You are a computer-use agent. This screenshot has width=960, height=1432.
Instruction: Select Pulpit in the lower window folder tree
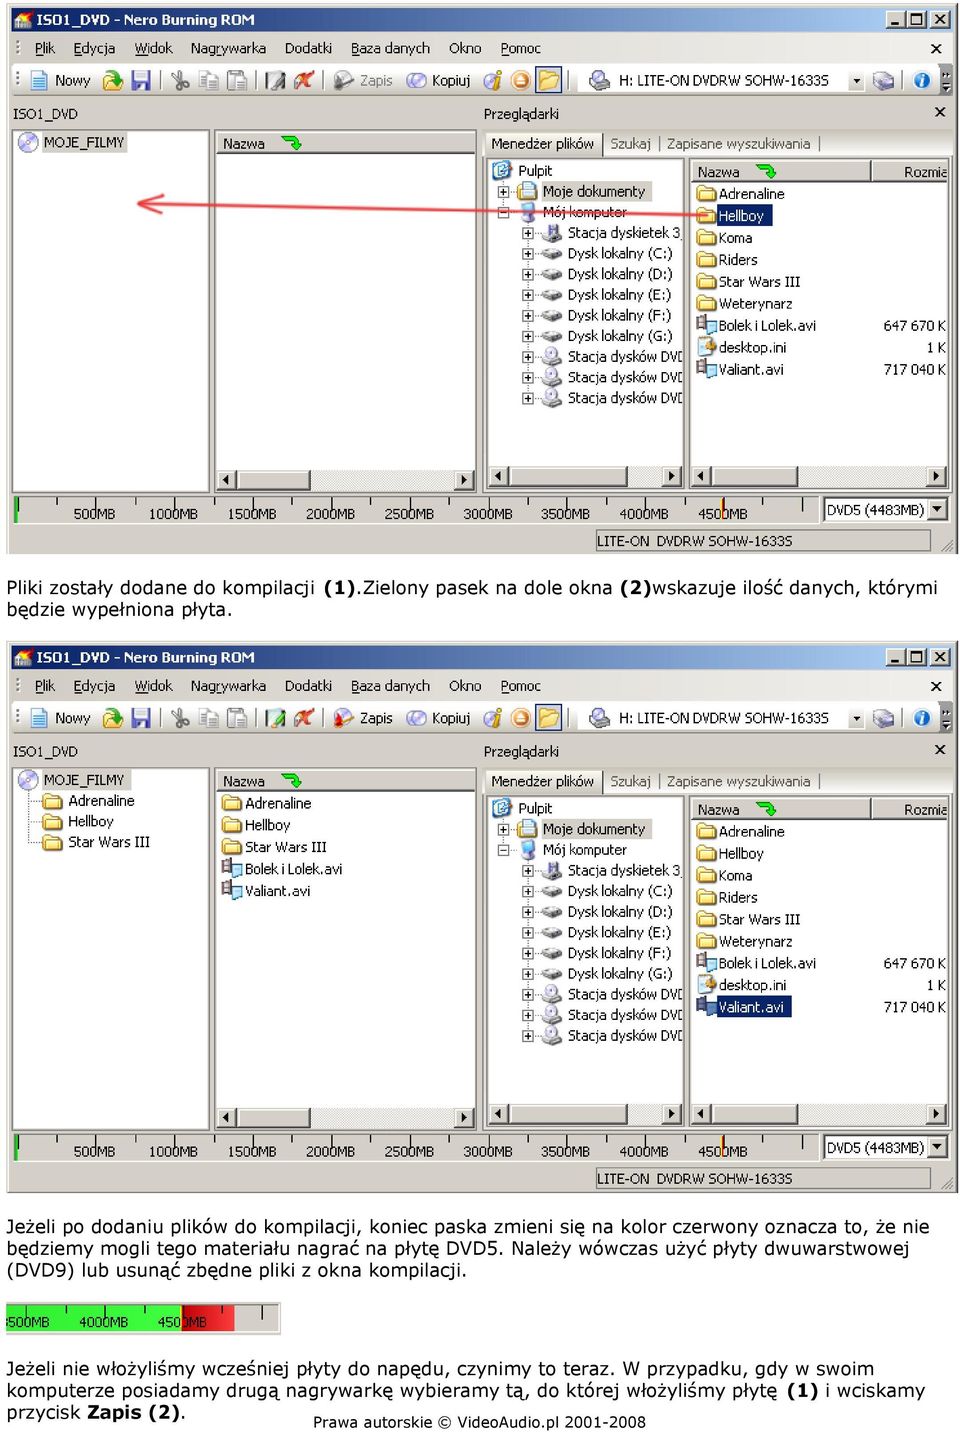(524, 809)
